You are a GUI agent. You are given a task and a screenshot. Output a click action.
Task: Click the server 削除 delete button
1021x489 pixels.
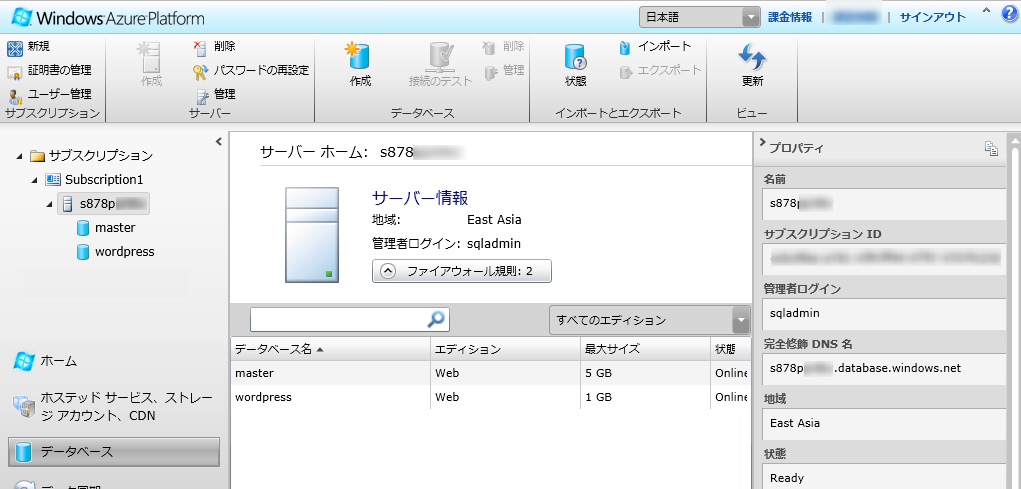[x=215, y=47]
